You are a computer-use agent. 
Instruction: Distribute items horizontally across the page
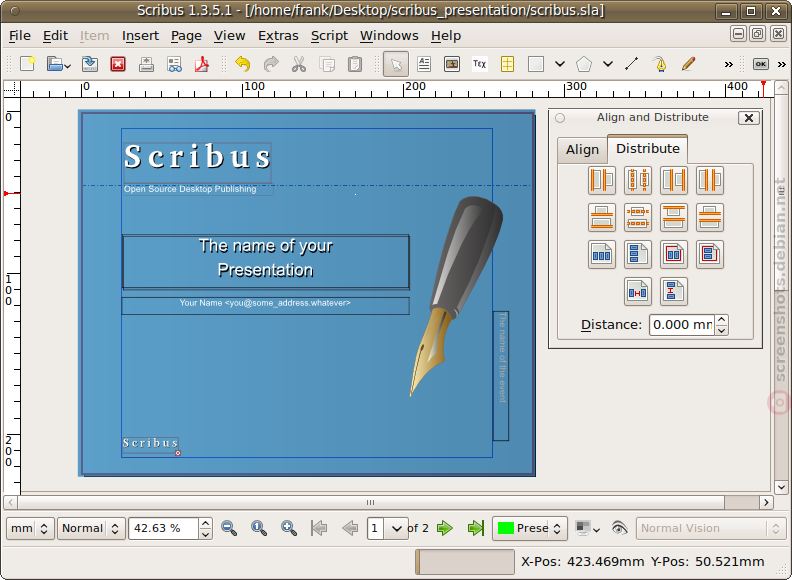(602, 254)
